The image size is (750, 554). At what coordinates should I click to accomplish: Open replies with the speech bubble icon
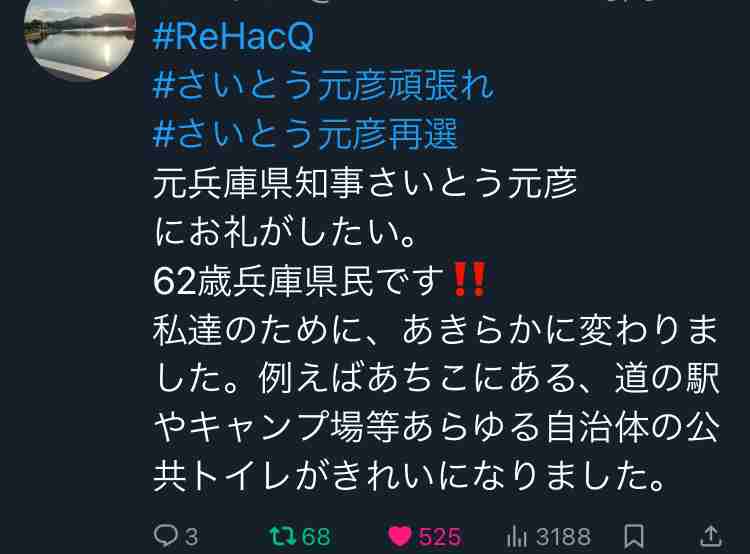(165, 536)
